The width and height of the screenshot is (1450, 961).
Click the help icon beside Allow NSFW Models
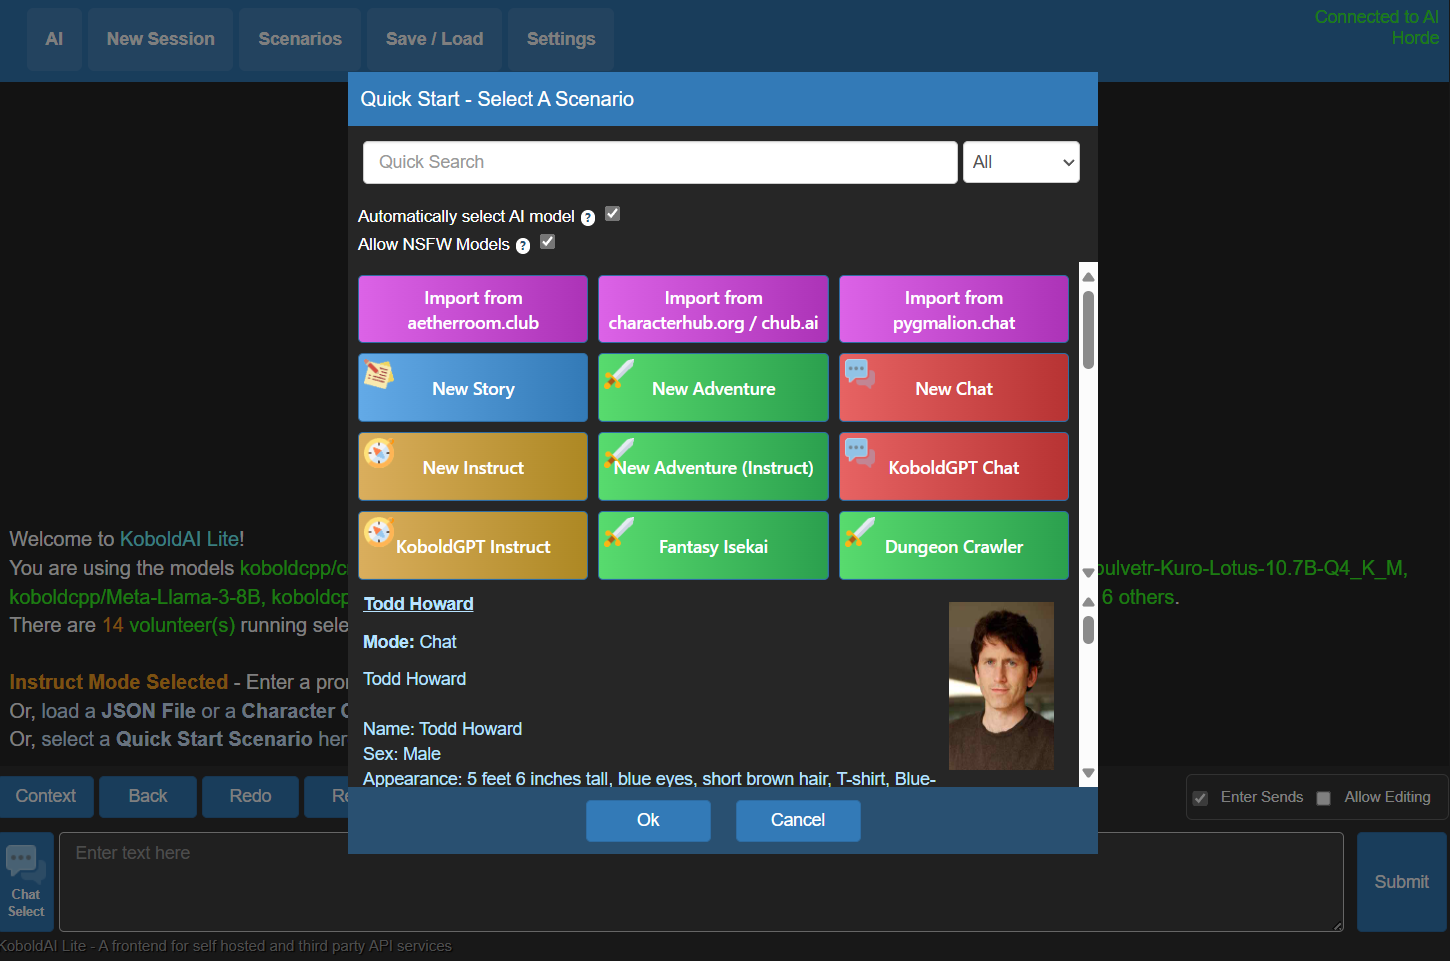tap(523, 246)
